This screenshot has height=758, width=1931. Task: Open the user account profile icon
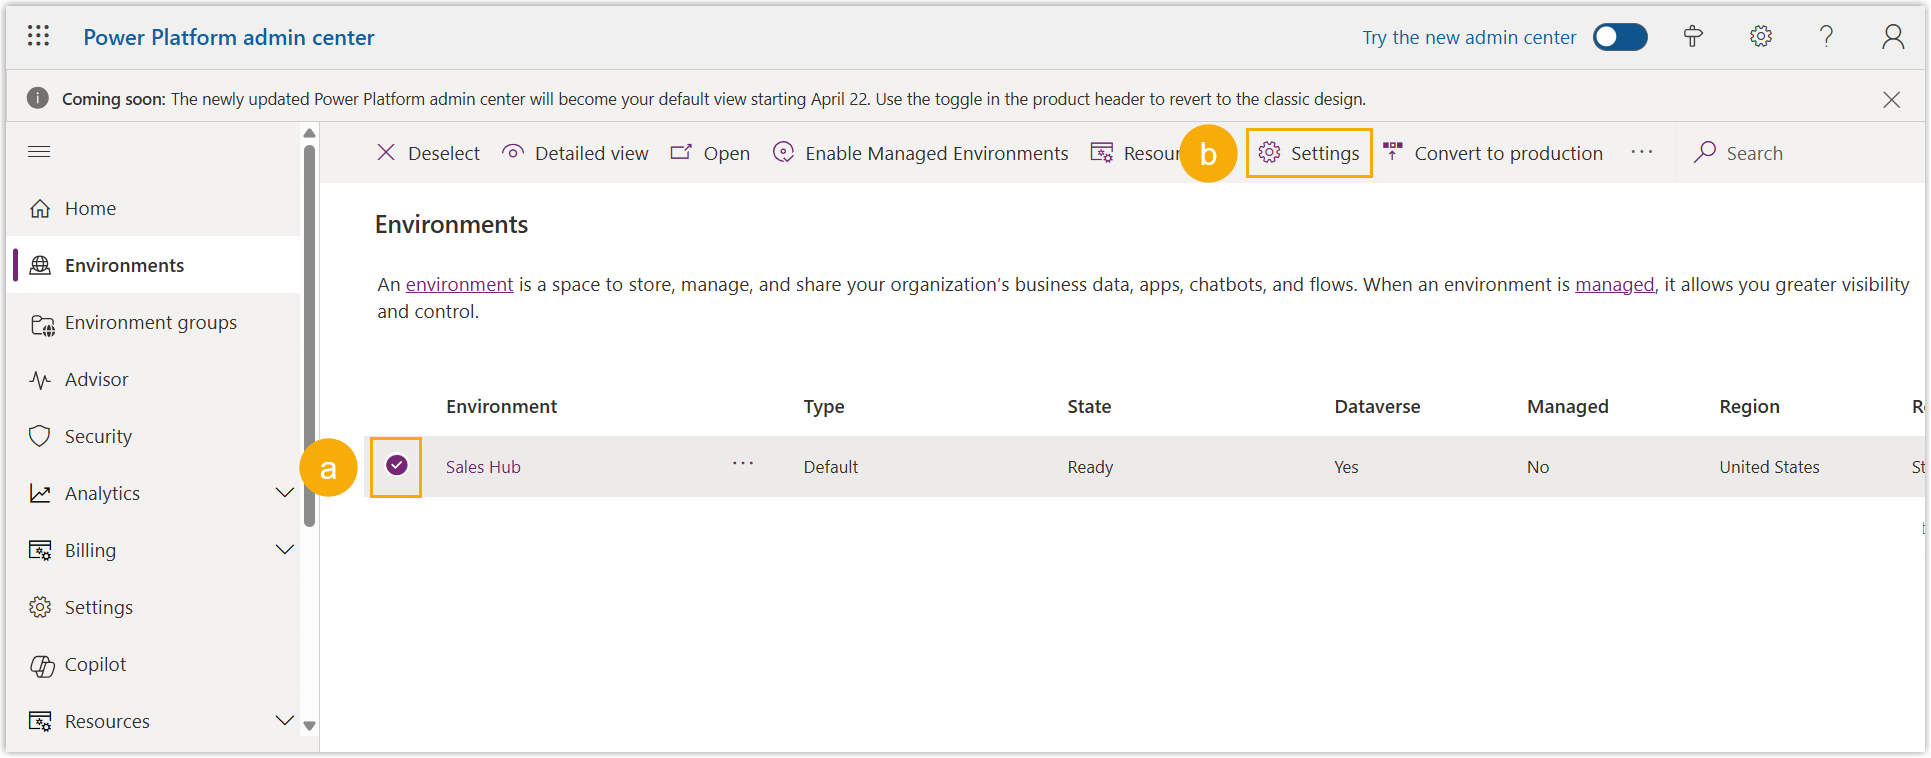tap(1892, 37)
